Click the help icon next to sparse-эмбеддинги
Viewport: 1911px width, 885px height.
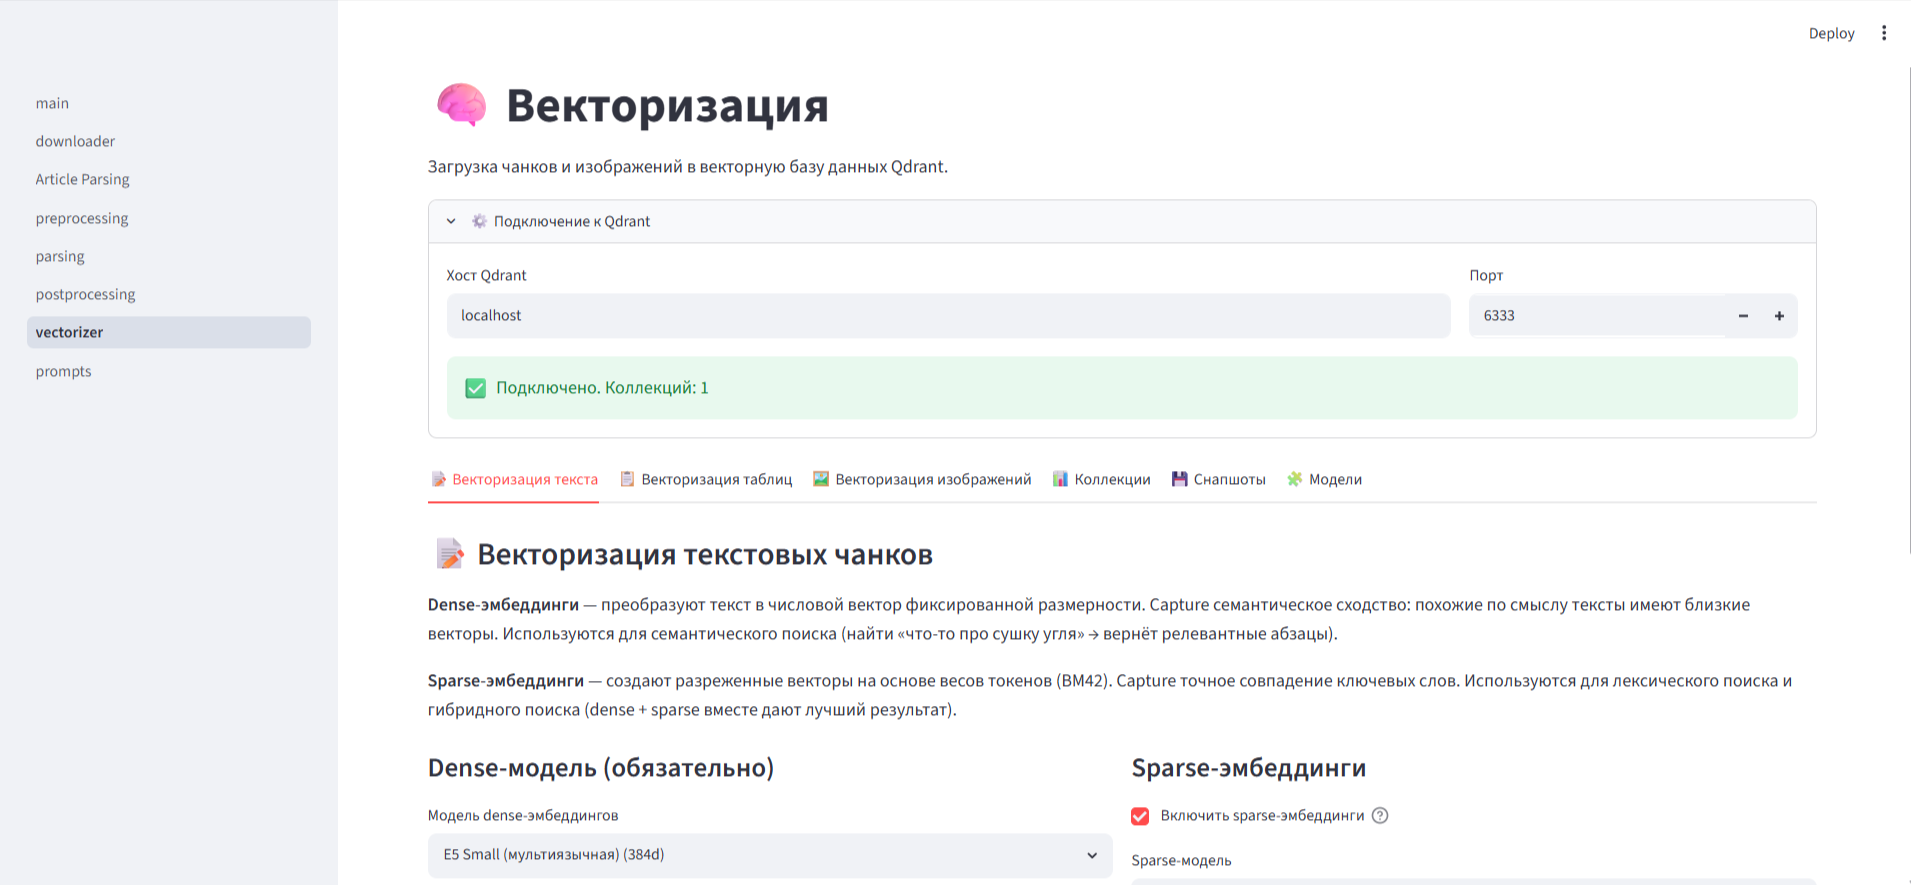point(1380,815)
